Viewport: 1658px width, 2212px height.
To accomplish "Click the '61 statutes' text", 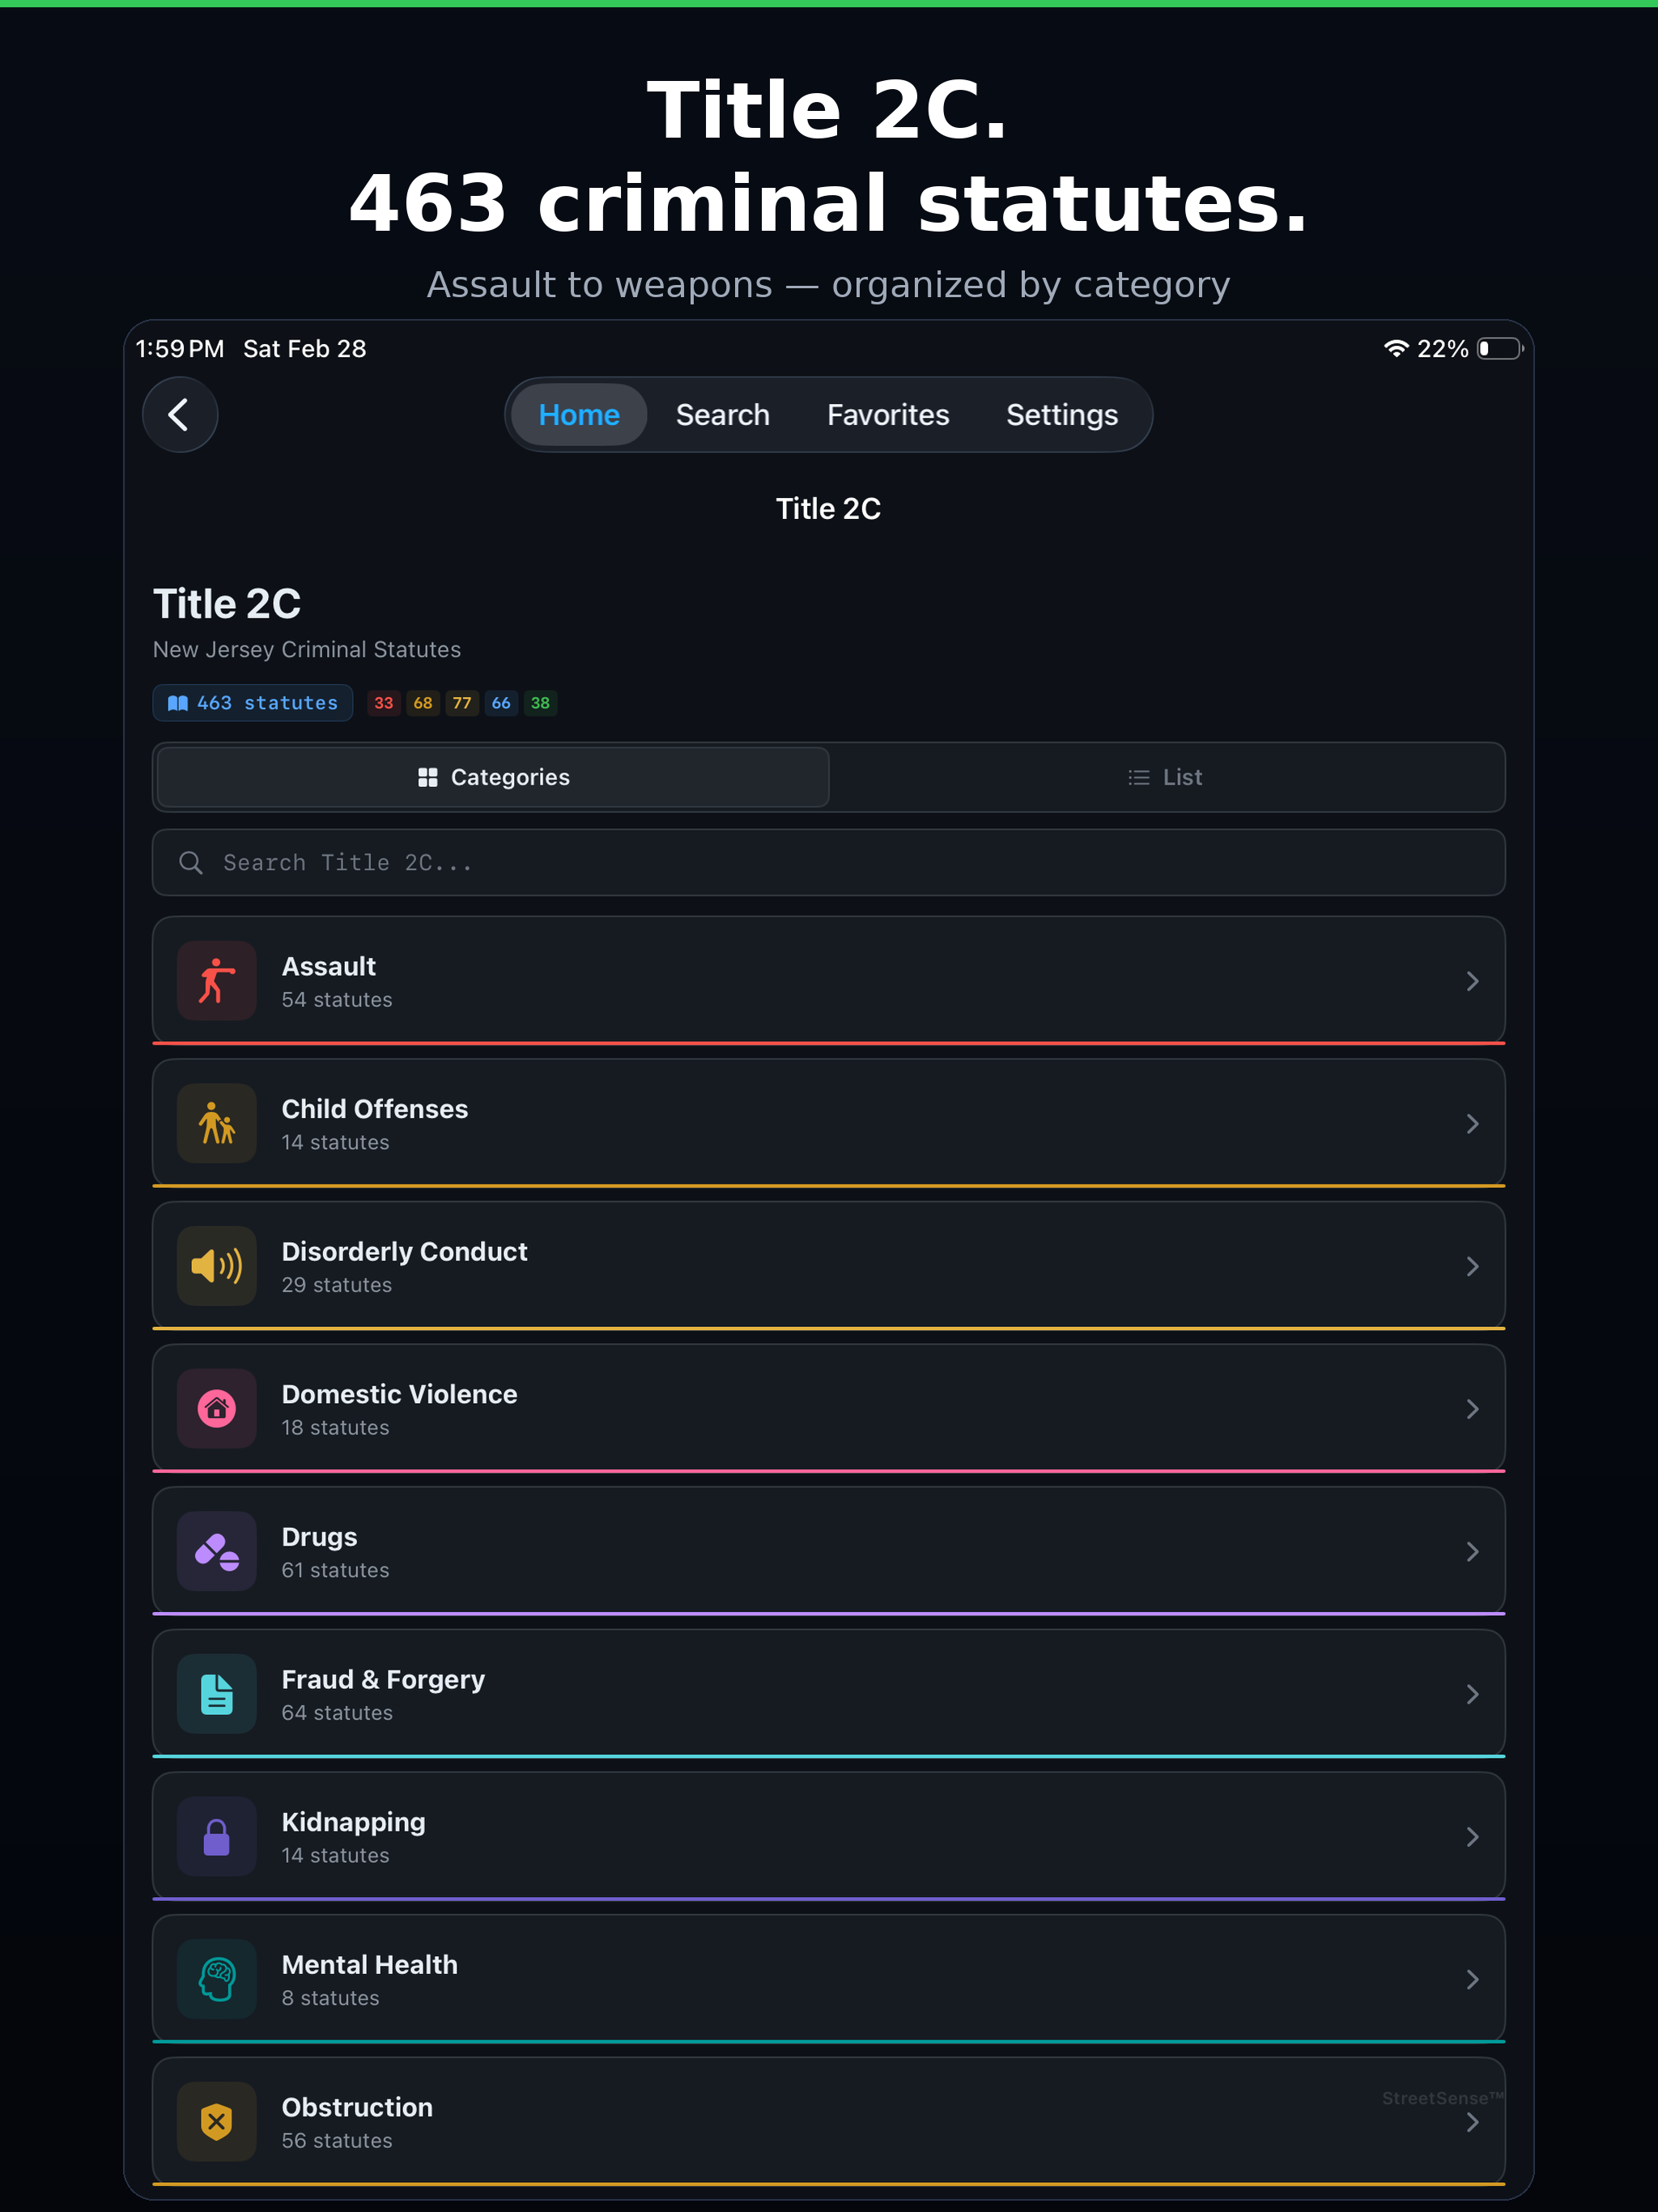I will click(336, 1570).
